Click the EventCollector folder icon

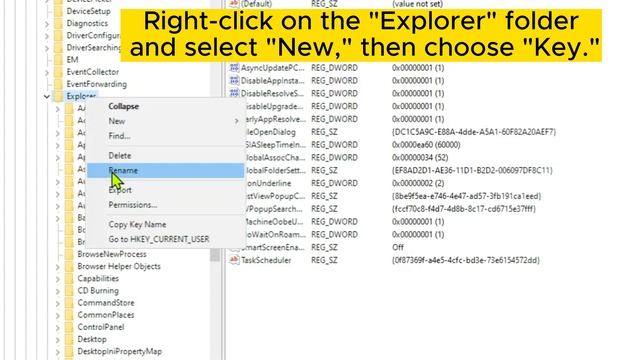tap(59, 72)
